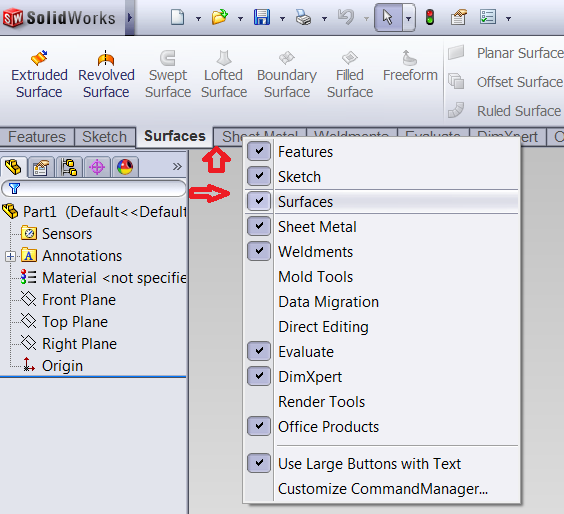Image resolution: width=564 pixels, height=514 pixels.
Task: Open the DimXpertManager crosshair tab
Action: [97, 167]
